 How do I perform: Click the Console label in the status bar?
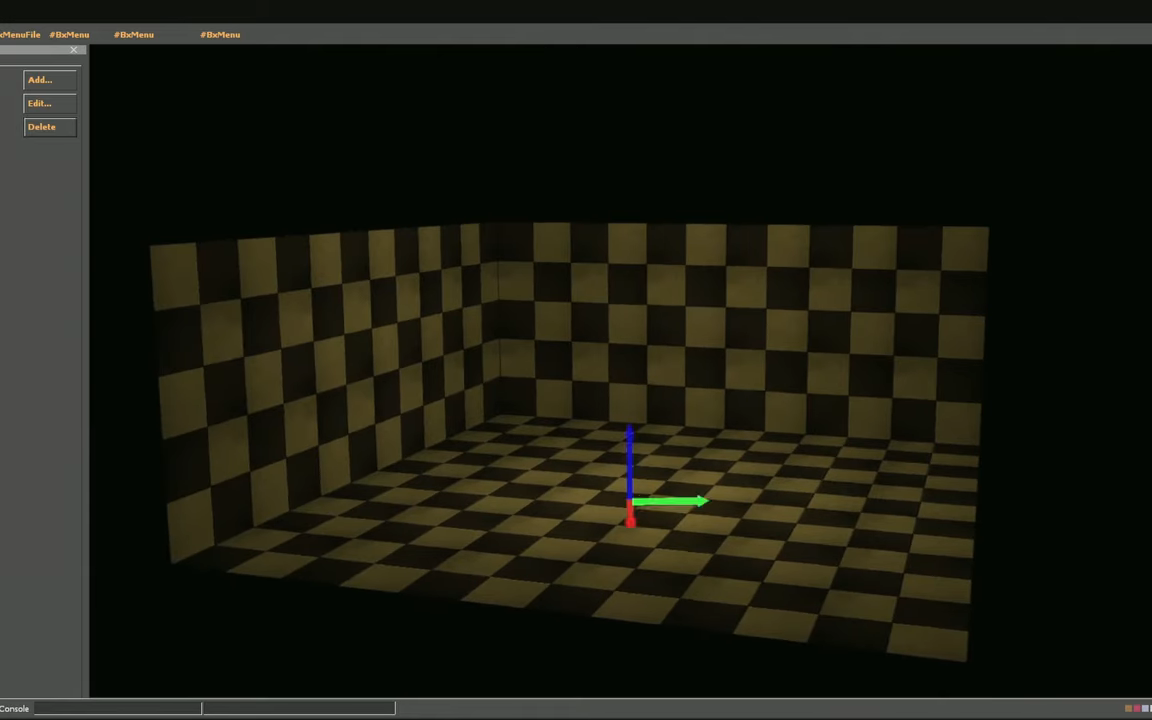pyautogui.click(x=14, y=709)
